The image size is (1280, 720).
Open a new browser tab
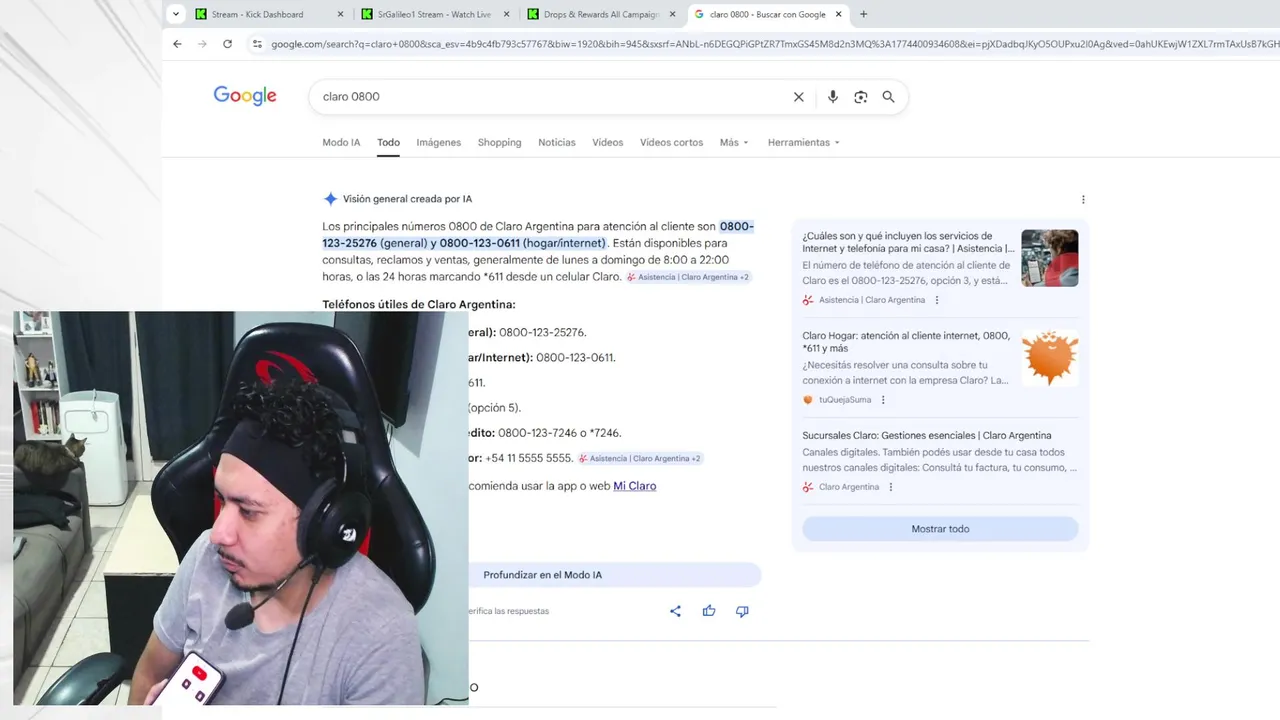click(863, 14)
